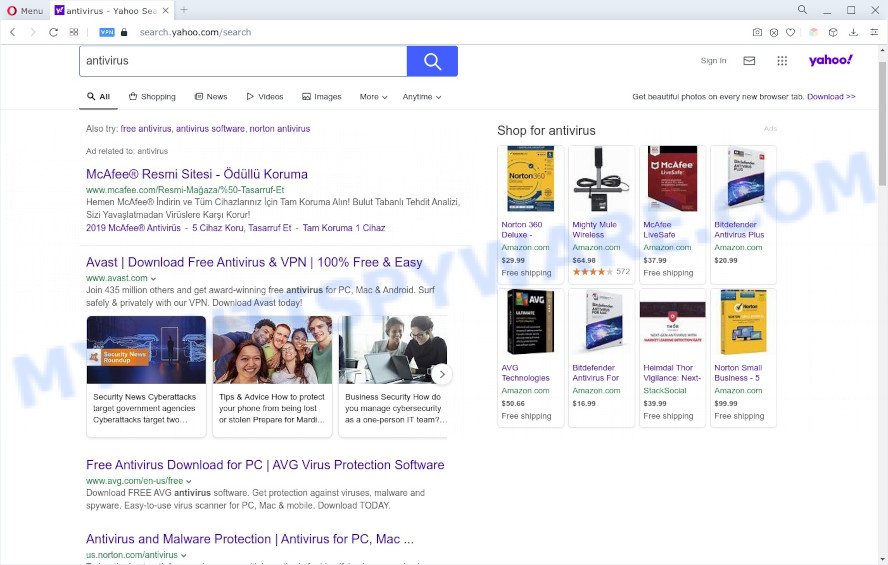The width and height of the screenshot is (888, 565).
Task: Open Mighty Mule Wireless product
Action: click(x=601, y=215)
